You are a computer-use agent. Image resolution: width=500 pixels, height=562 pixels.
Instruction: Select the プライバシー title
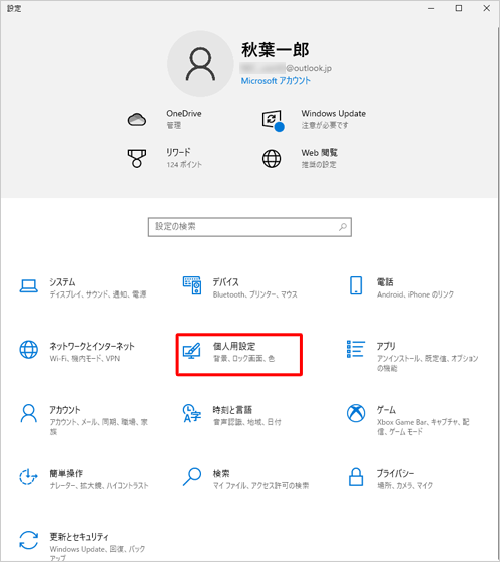pyautogui.click(x=395, y=473)
